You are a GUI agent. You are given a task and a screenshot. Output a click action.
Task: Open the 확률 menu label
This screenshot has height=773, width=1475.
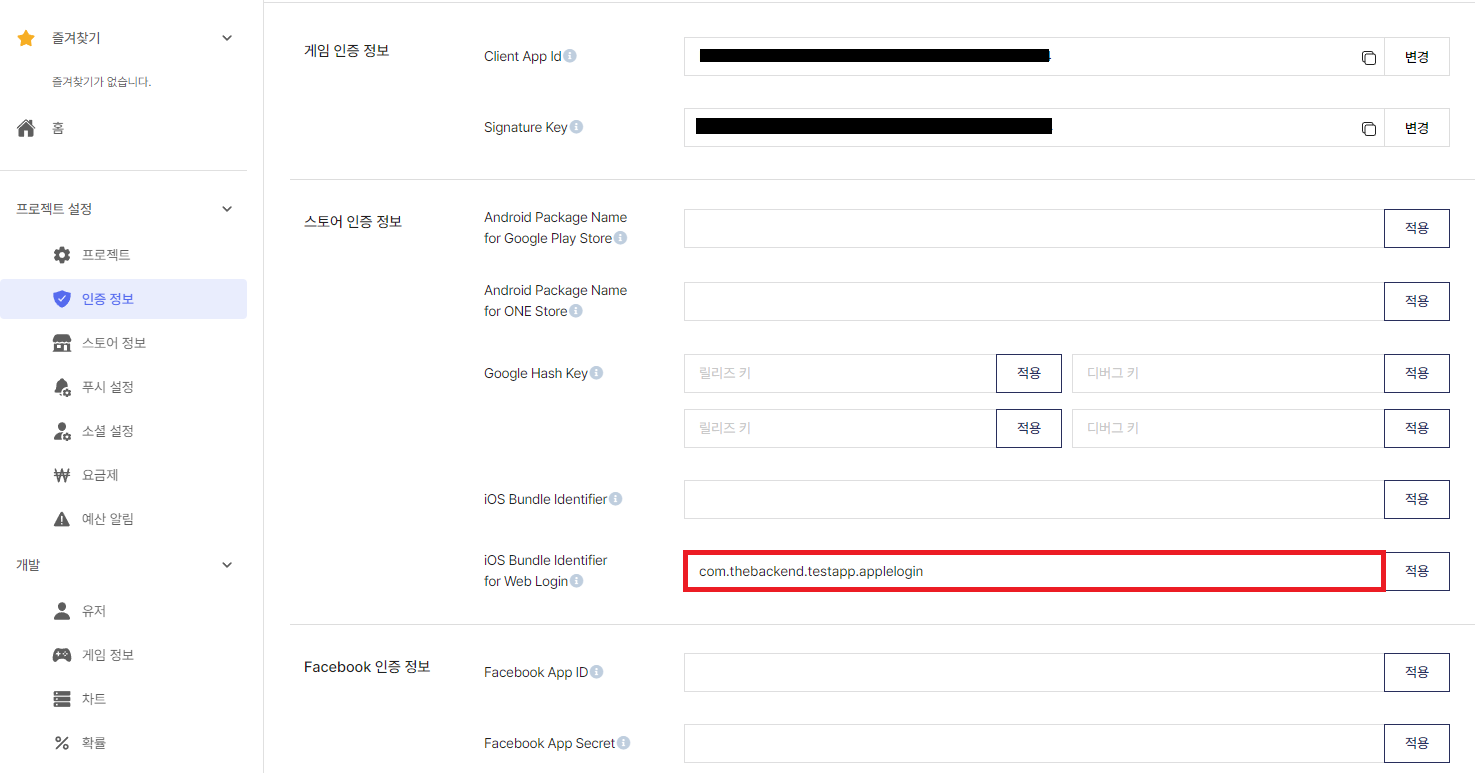[94, 743]
